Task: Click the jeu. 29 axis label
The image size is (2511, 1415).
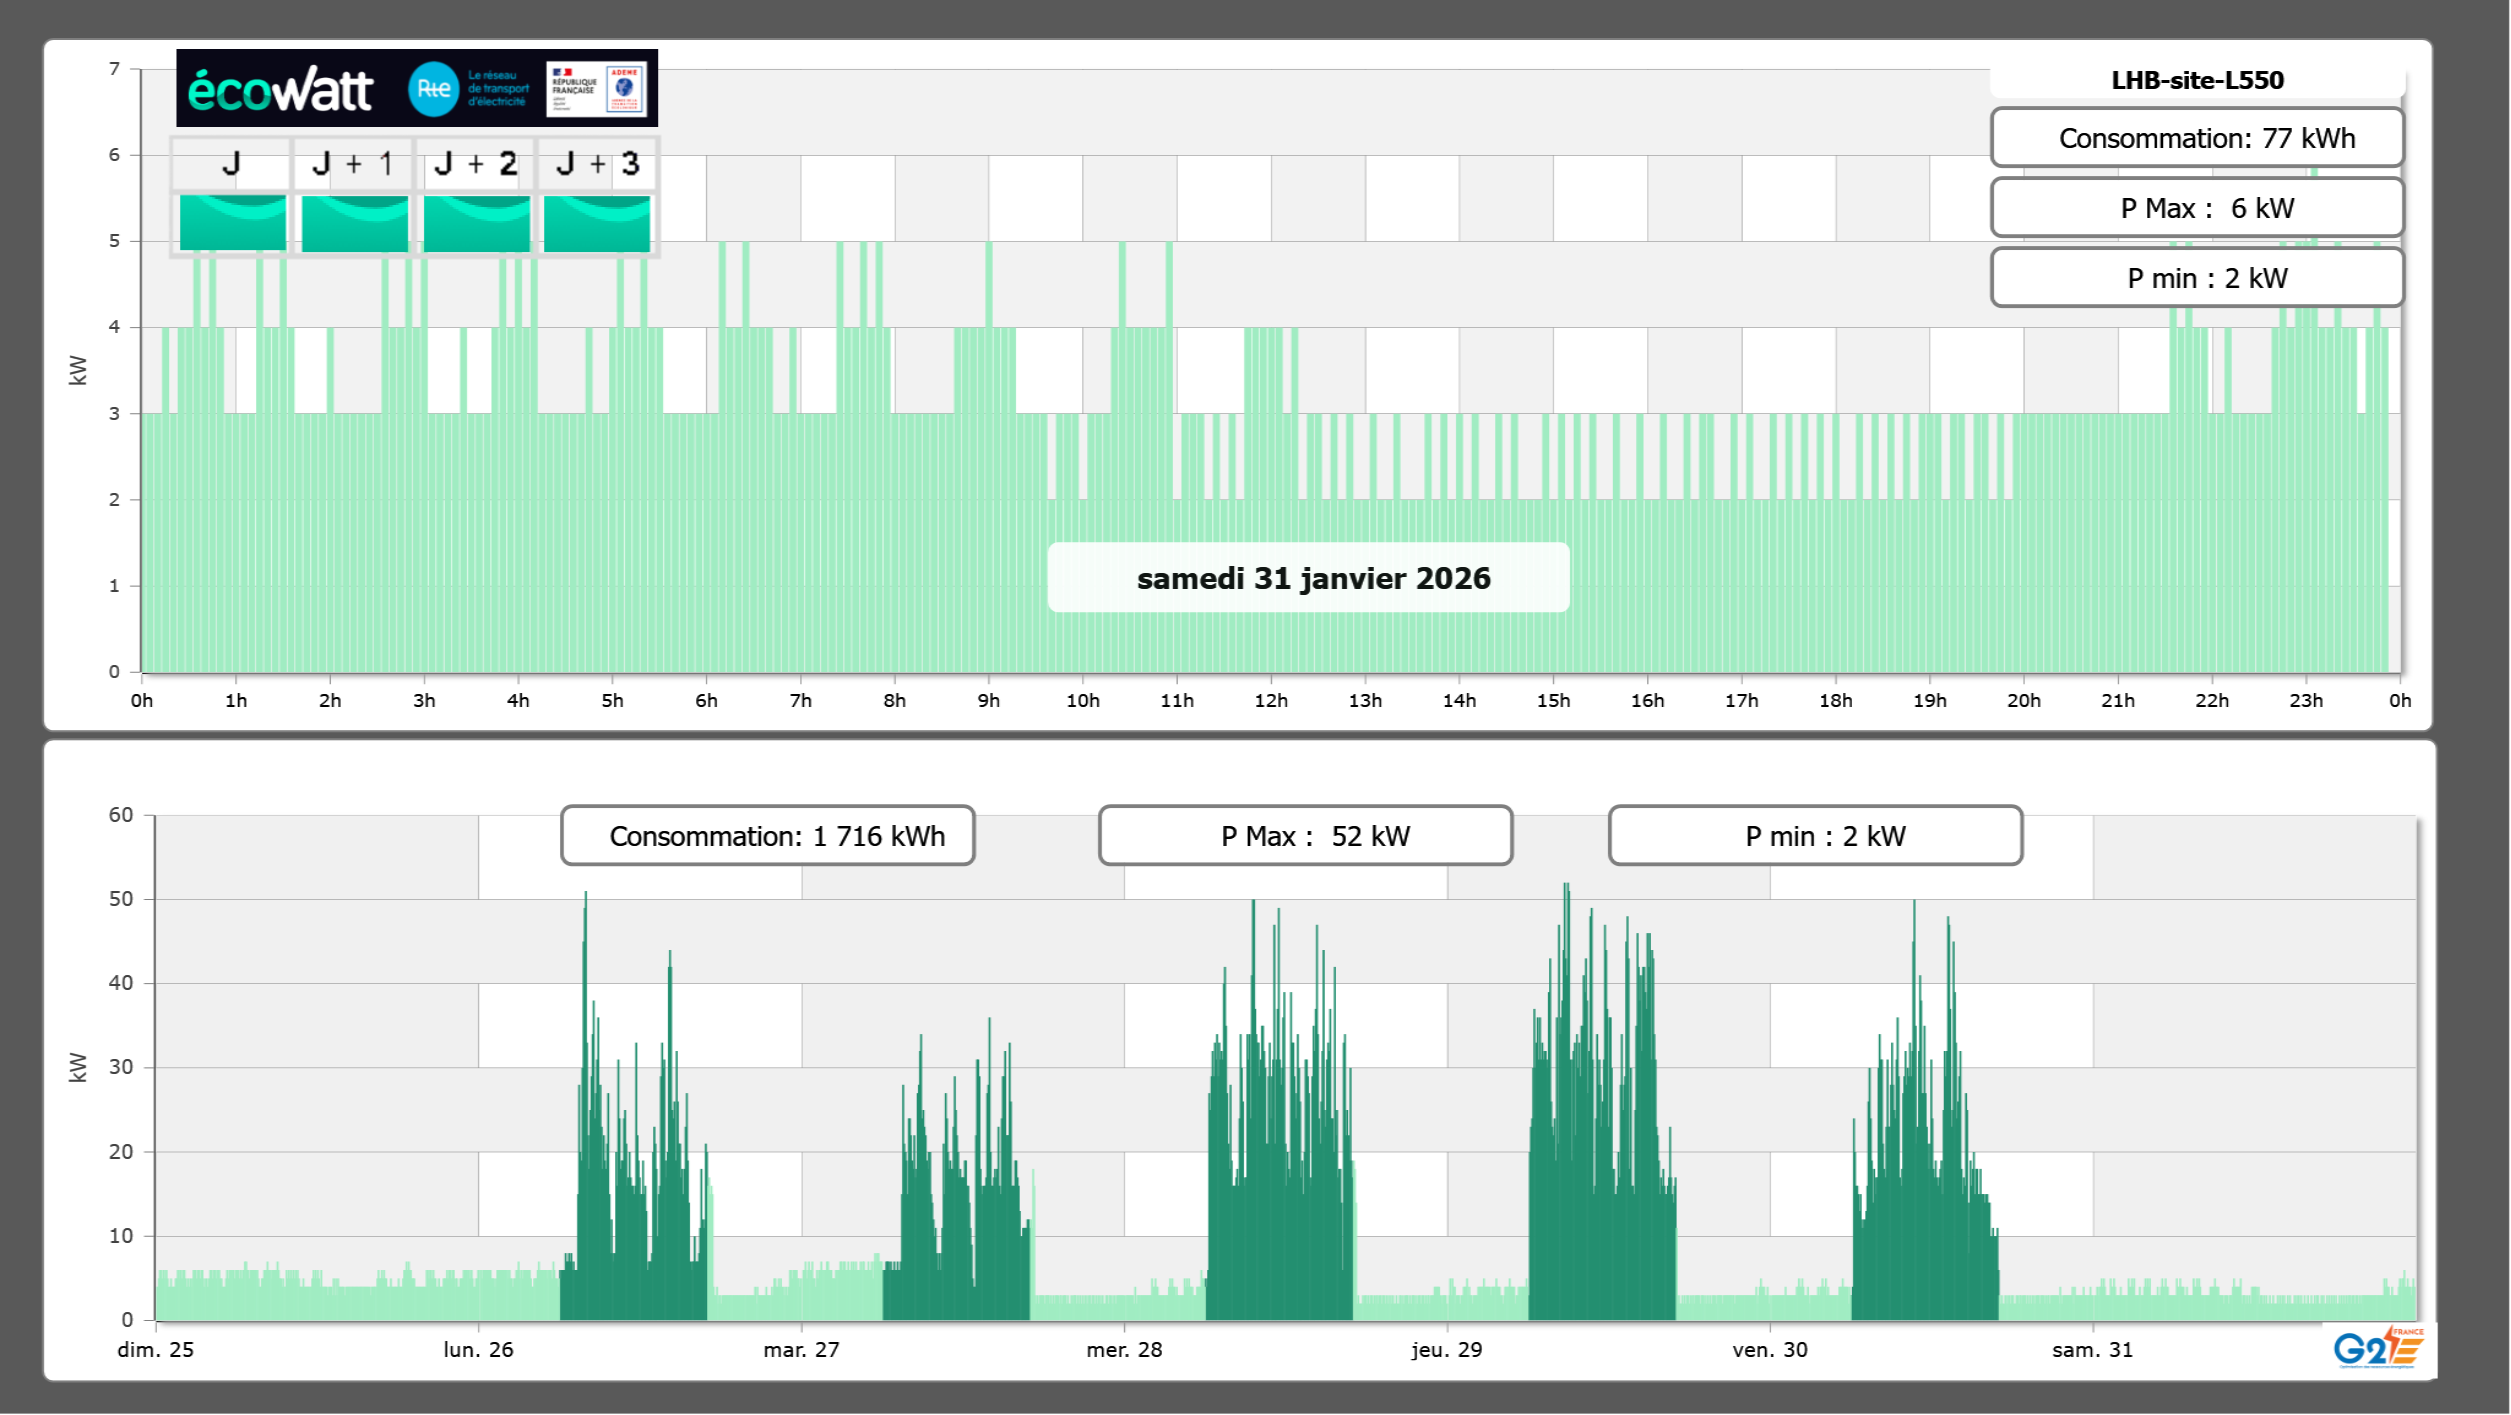Action: [x=1446, y=1350]
